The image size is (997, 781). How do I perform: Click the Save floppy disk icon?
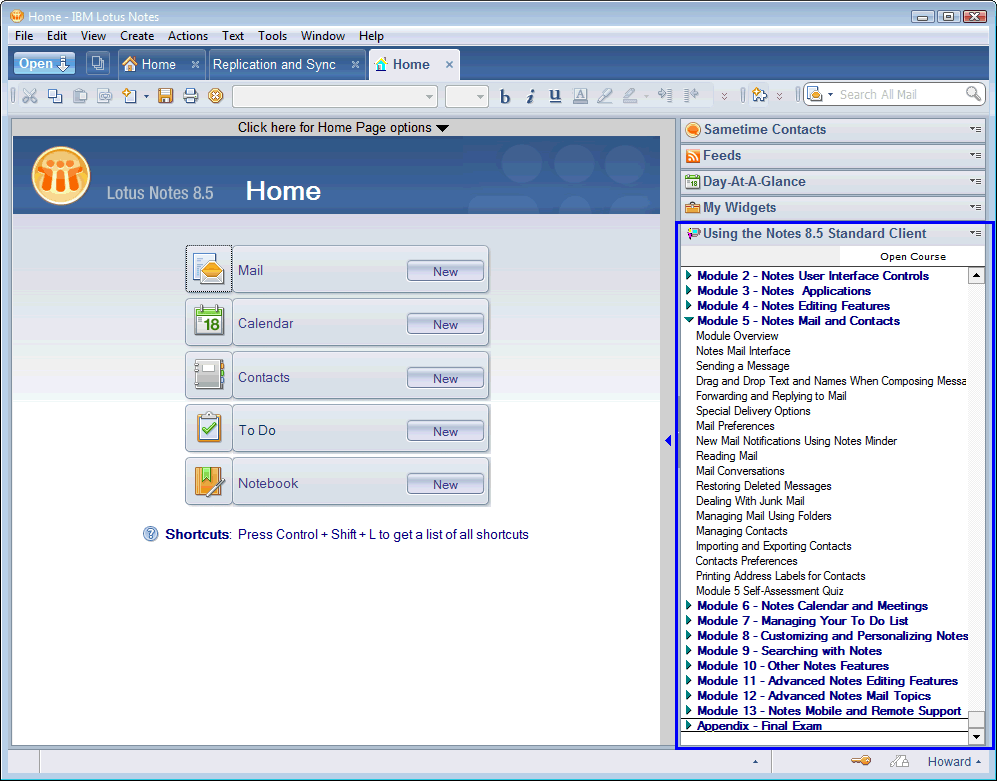(x=165, y=96)
